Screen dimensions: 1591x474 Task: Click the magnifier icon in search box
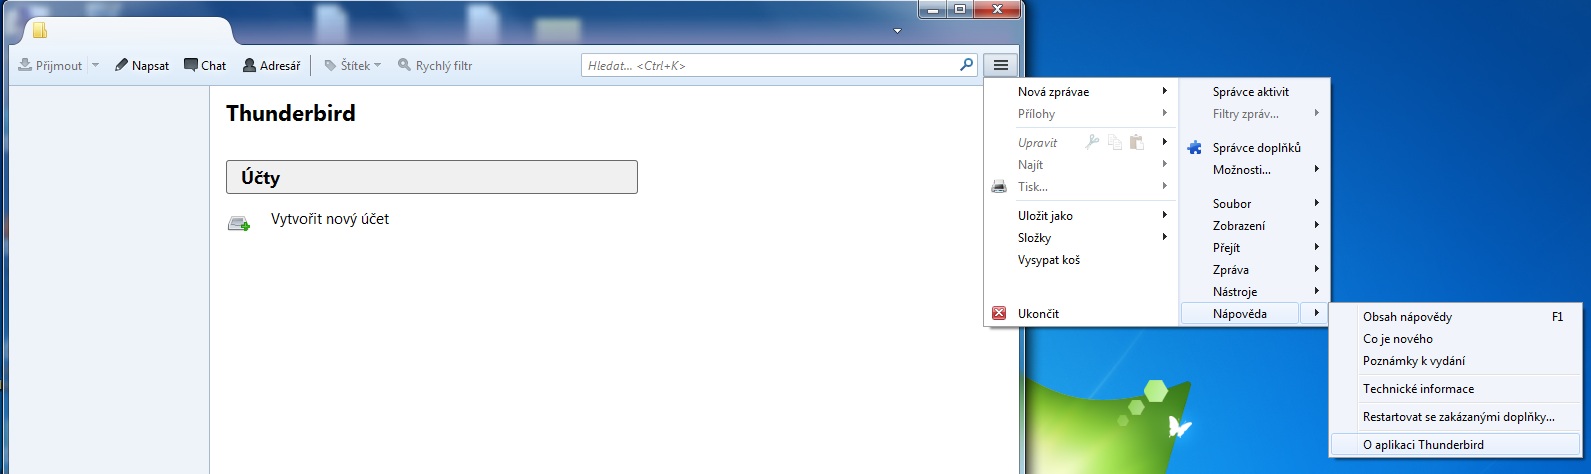click(x=966, y=65)
